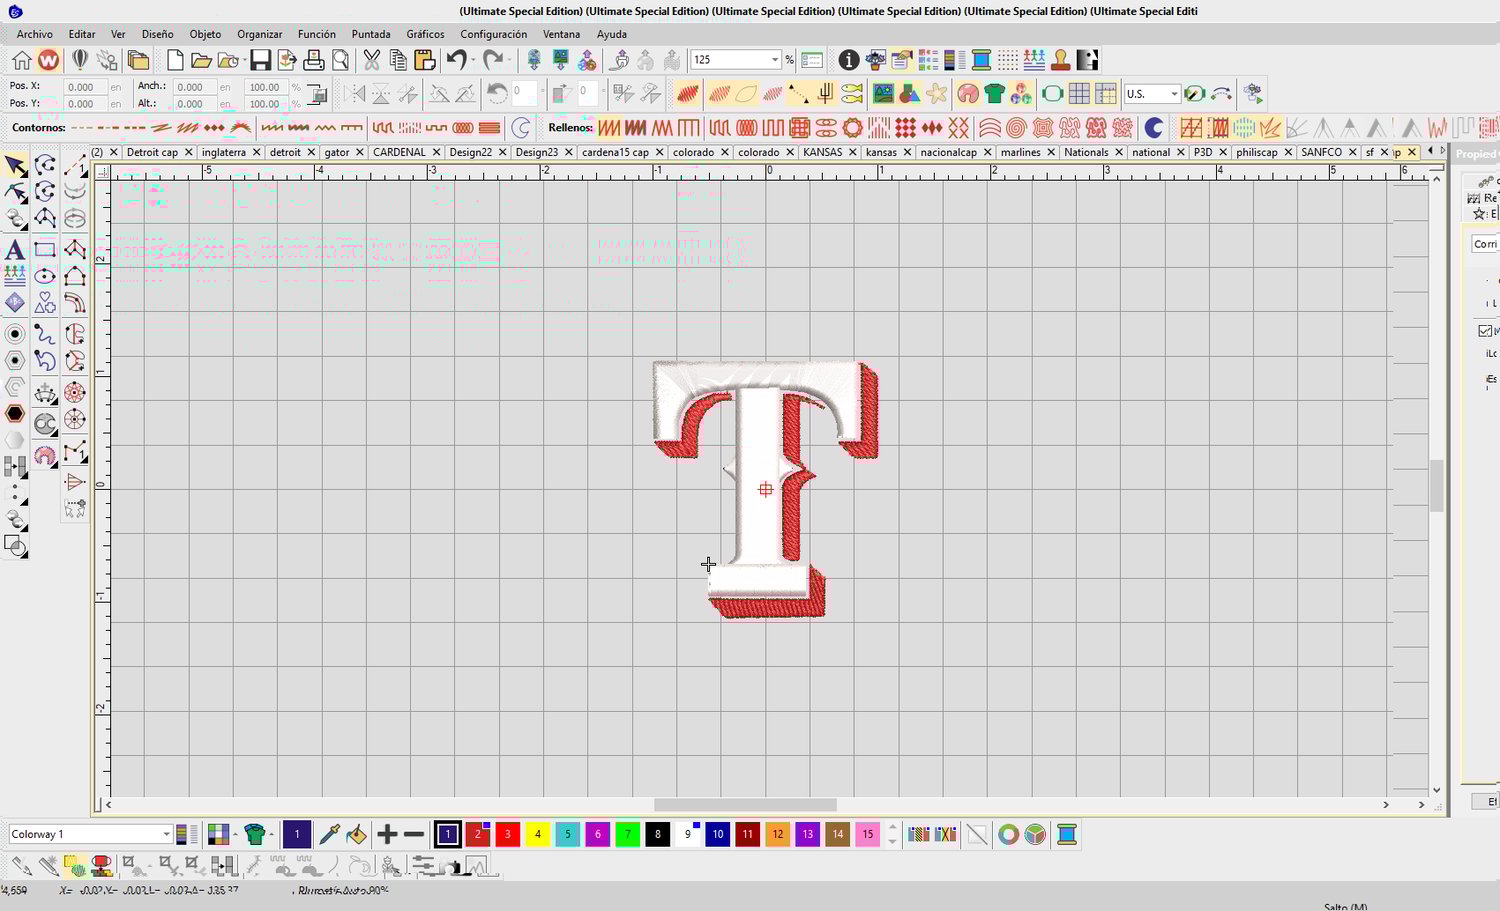Viewport: 1500px width, 911px height.
Task: Open Print Preview magnifier icon
Action: pos(341,60)
